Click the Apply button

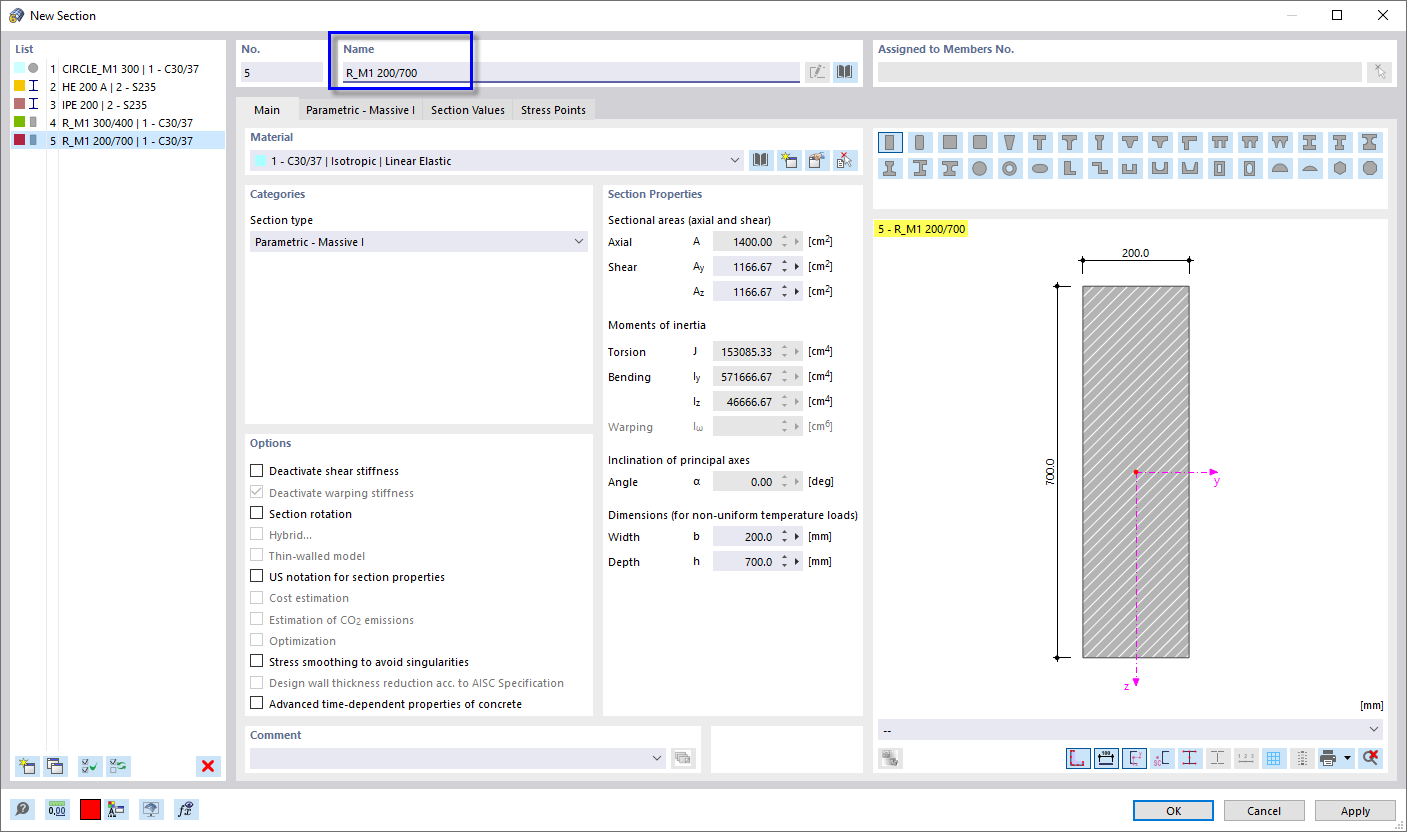(1355, 811)
